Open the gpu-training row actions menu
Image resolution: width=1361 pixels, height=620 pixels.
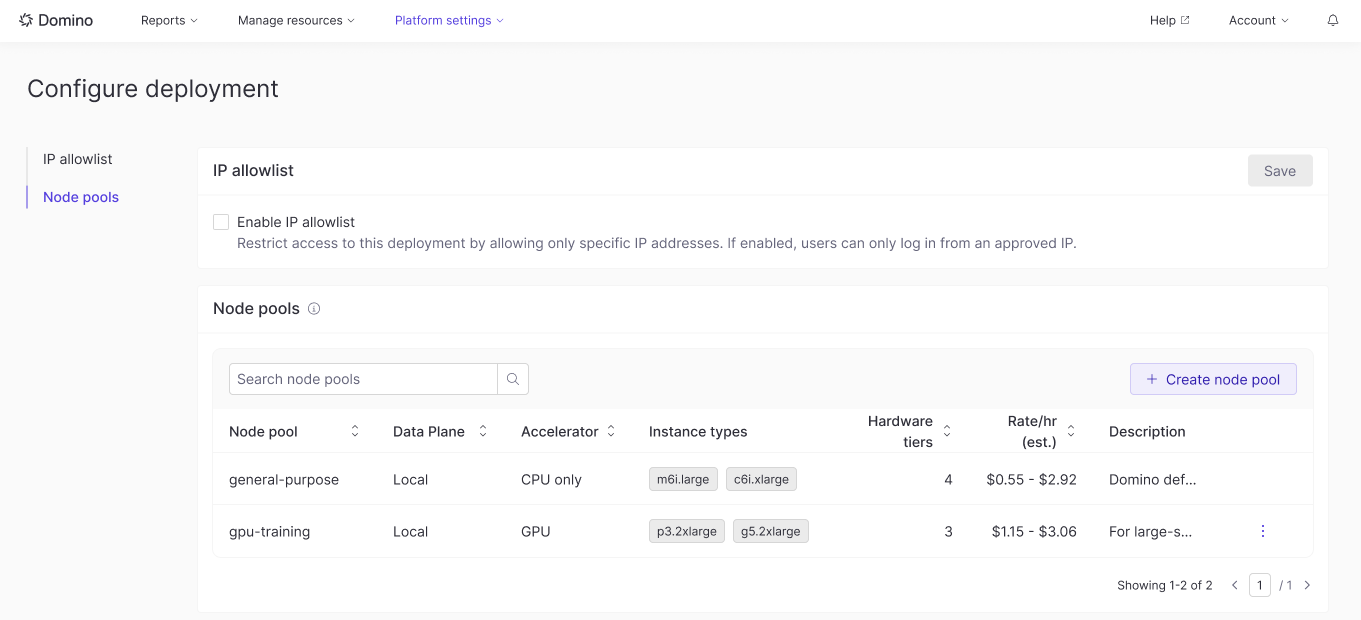(1263, 531)
